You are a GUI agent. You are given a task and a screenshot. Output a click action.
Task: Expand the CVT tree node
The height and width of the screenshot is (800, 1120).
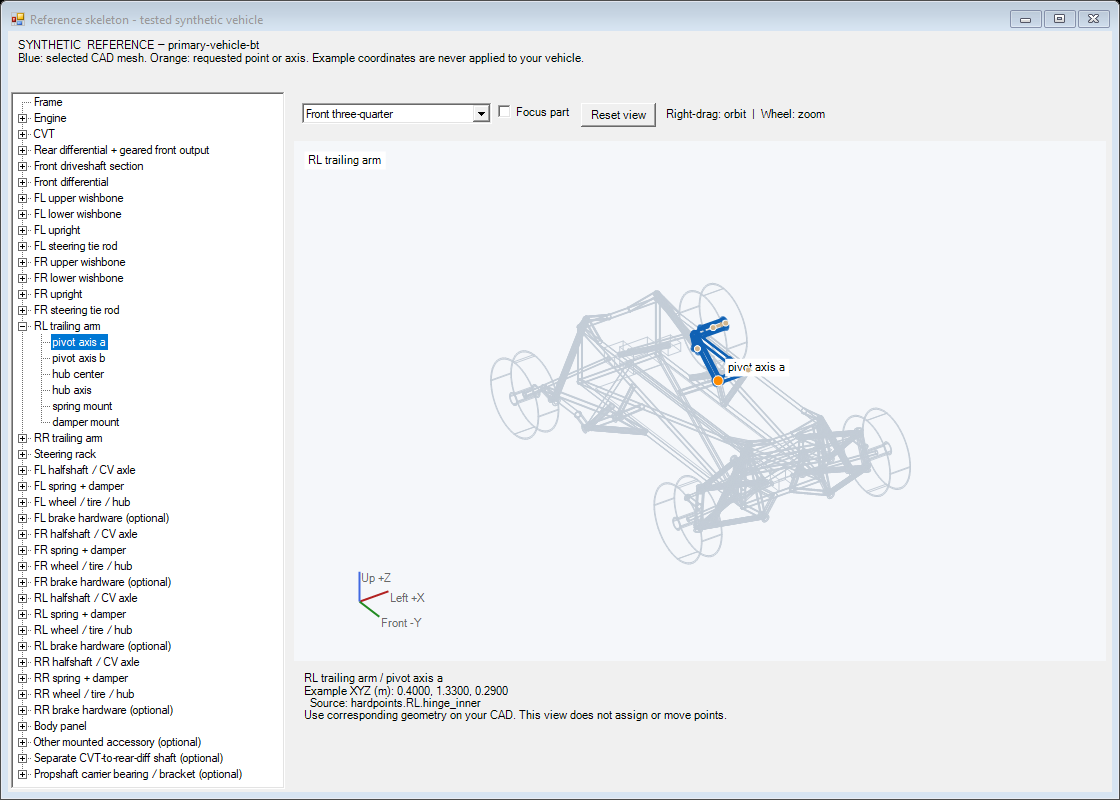point(23,134)
